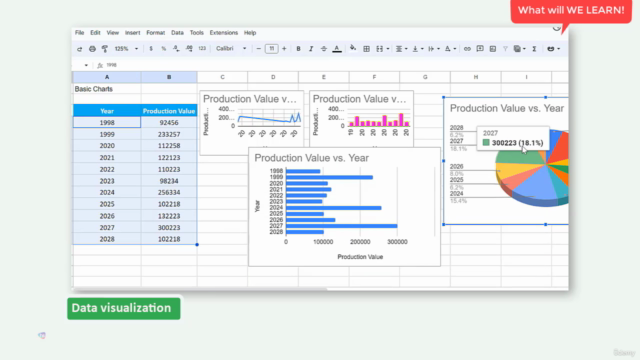Decrease decimal places
Image resolution: width=640 pixels, height=360 pixels.
pos(176,49)
